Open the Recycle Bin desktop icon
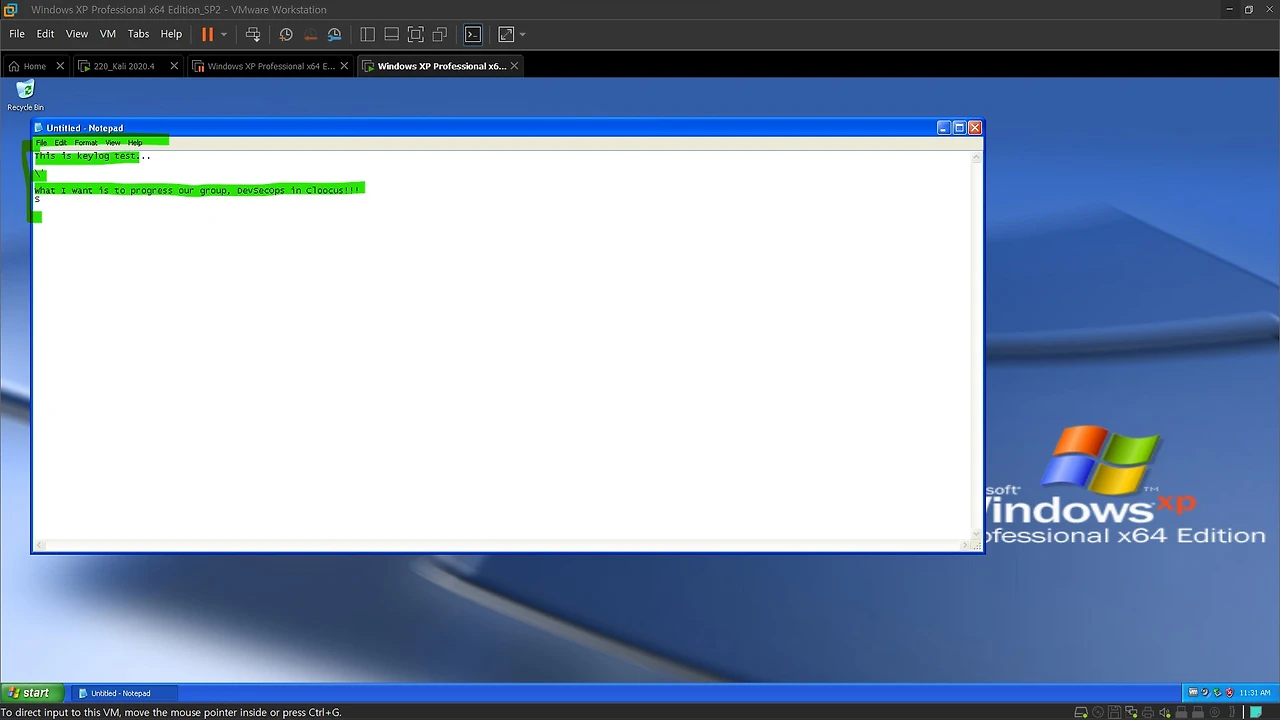Viewport: 1280px width, 720px height. click(x=25, y=96)
